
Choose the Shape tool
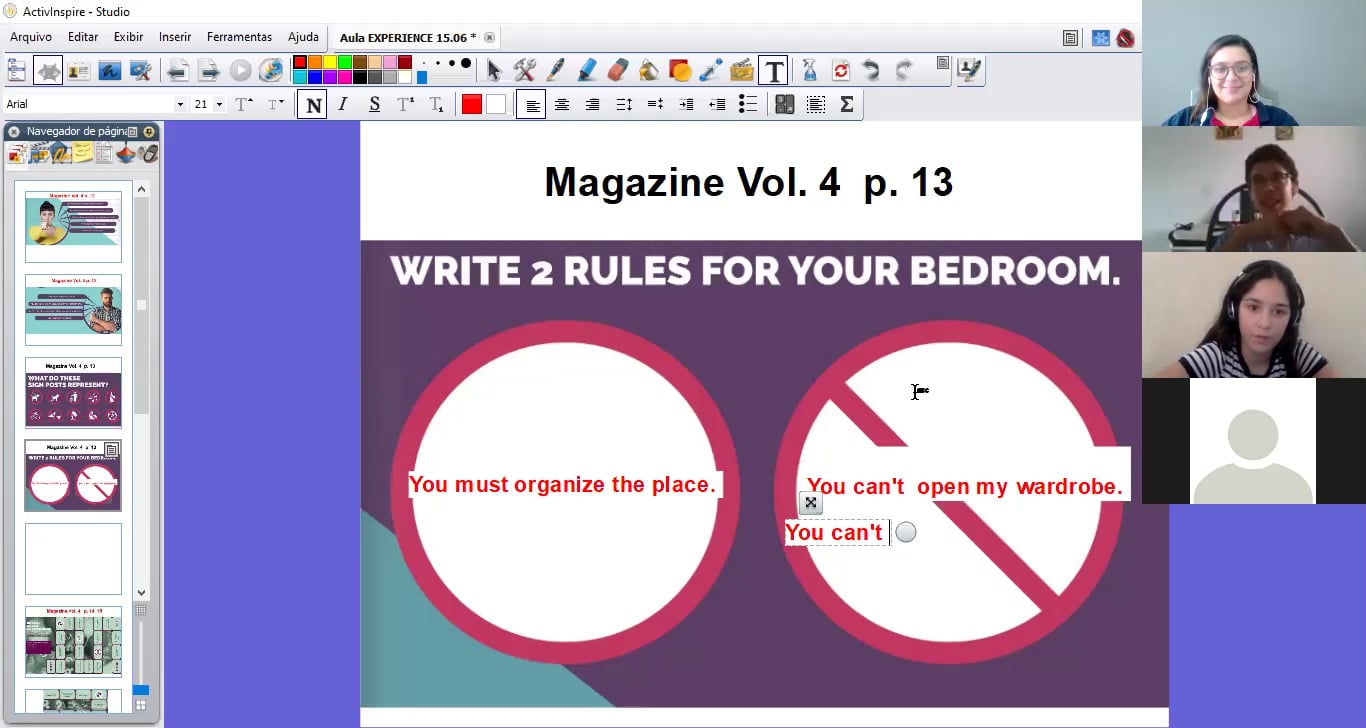coord(680,70)
